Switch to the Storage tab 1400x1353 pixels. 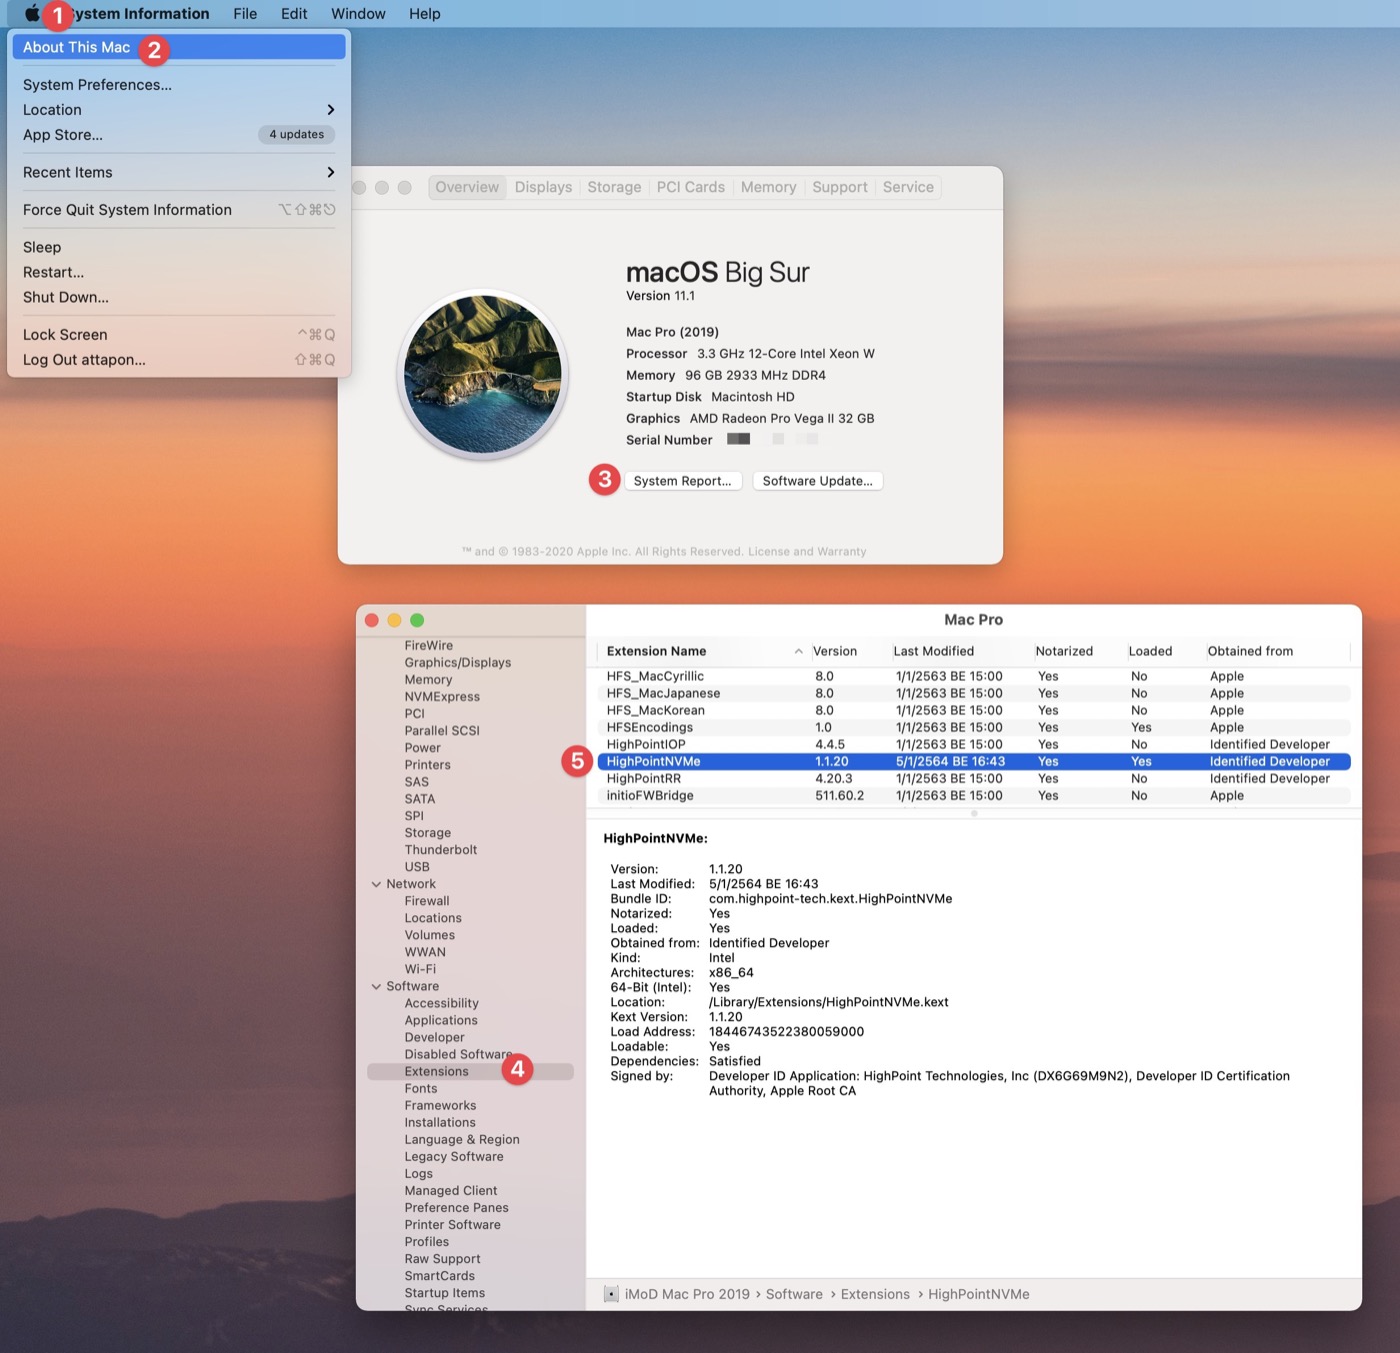click(614, 187)
